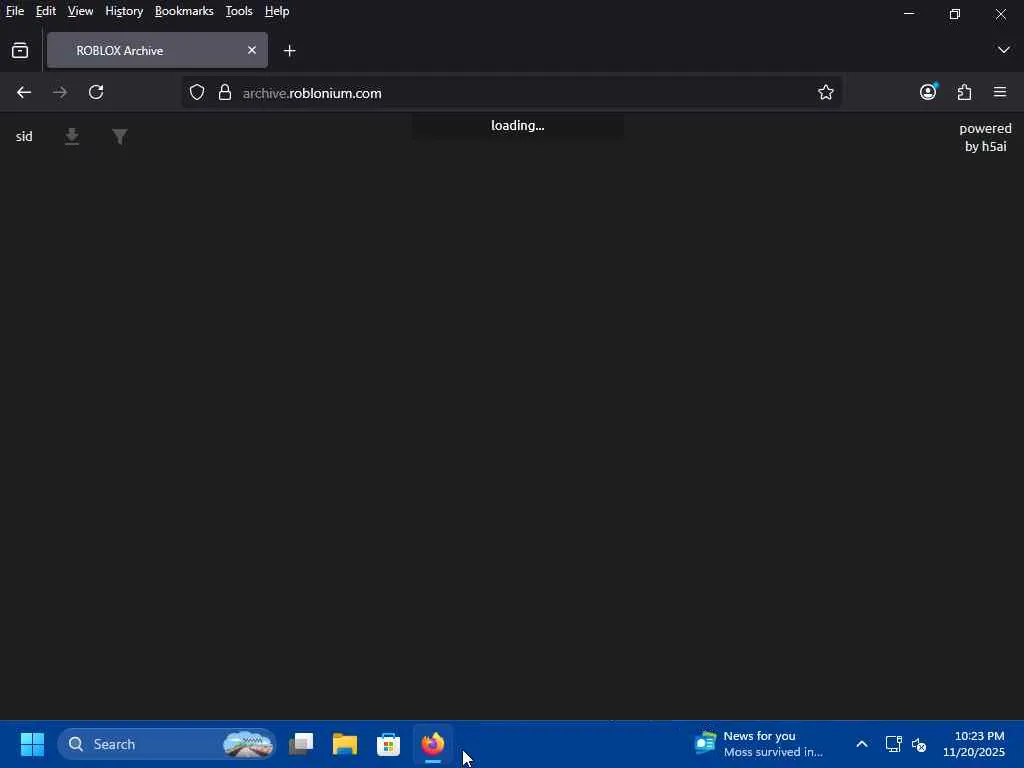Click the h5ai download icon
The height and width of the screenshot is (768, 1024).
72,136
